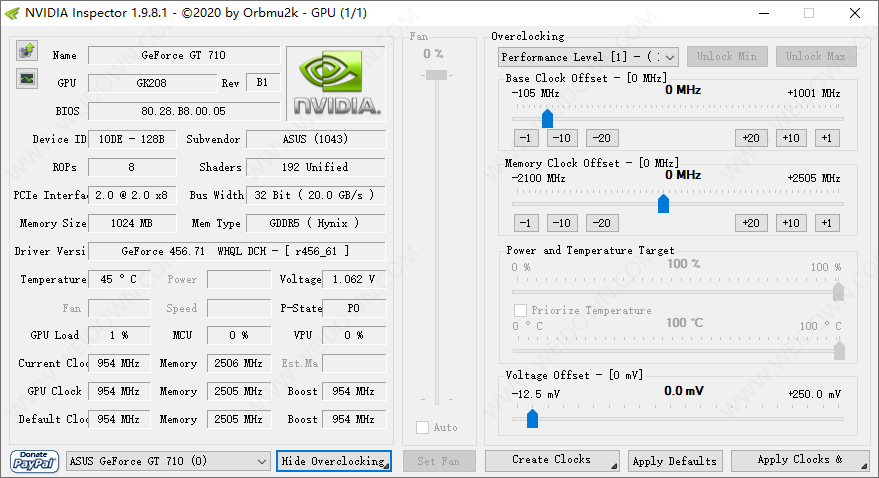Toggle the Auto fan checkbox
Screen dimensions: 879x478
coord(423,428)
